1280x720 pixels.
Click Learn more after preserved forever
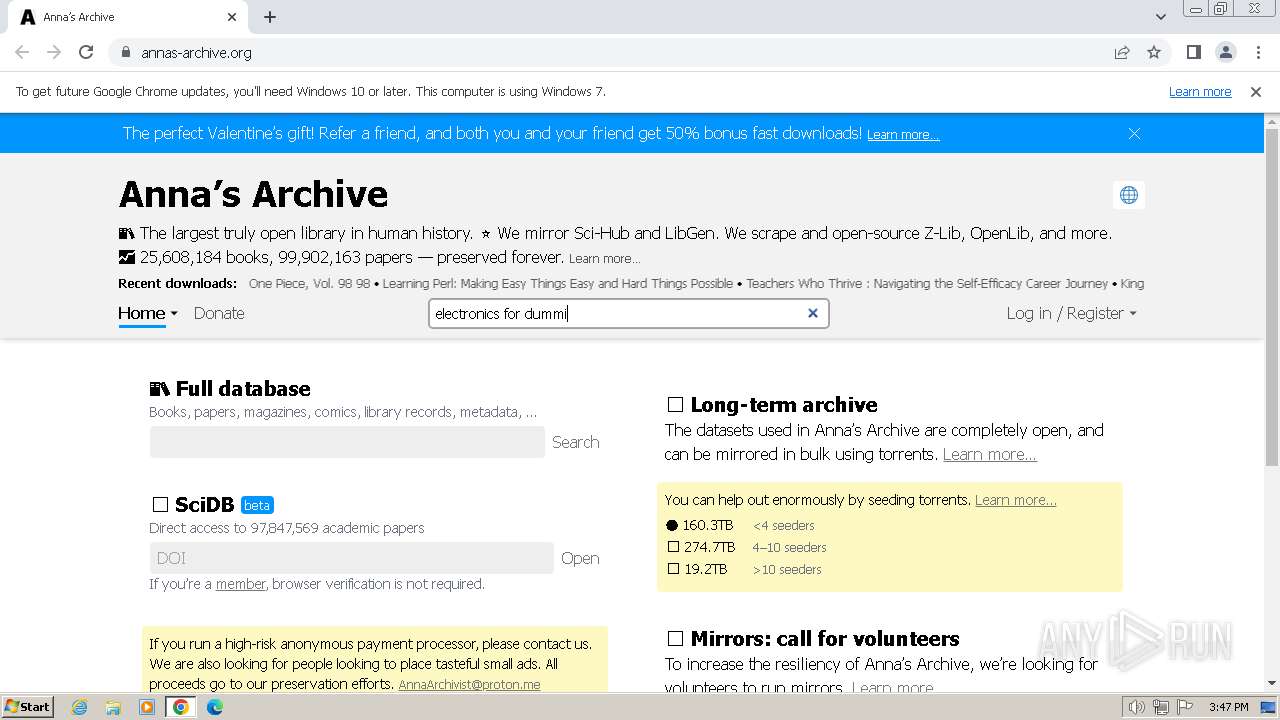coord(604,258)
